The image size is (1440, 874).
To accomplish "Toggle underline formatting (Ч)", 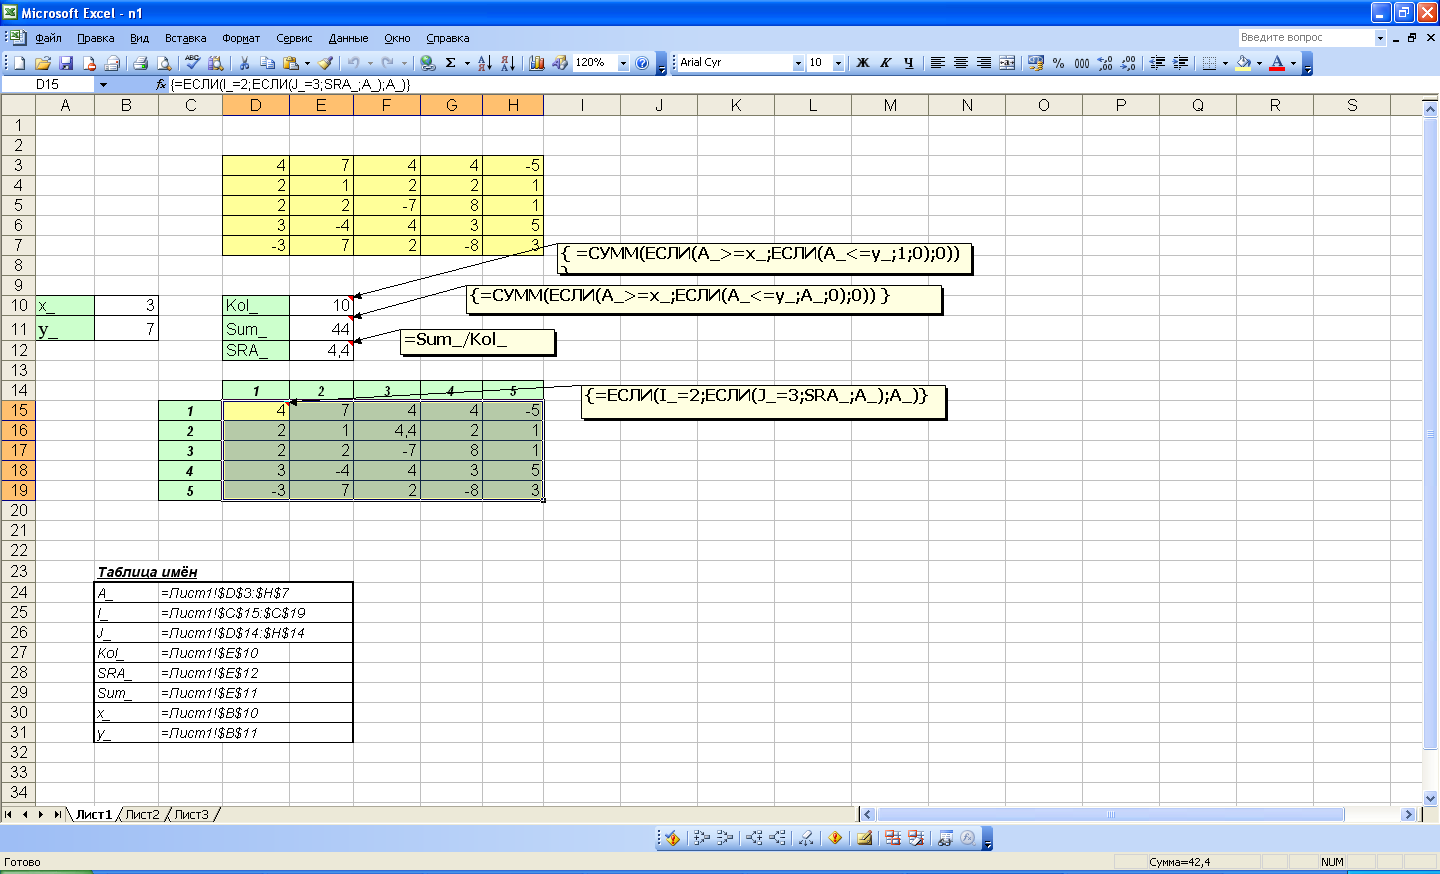I will pos(909,63).
